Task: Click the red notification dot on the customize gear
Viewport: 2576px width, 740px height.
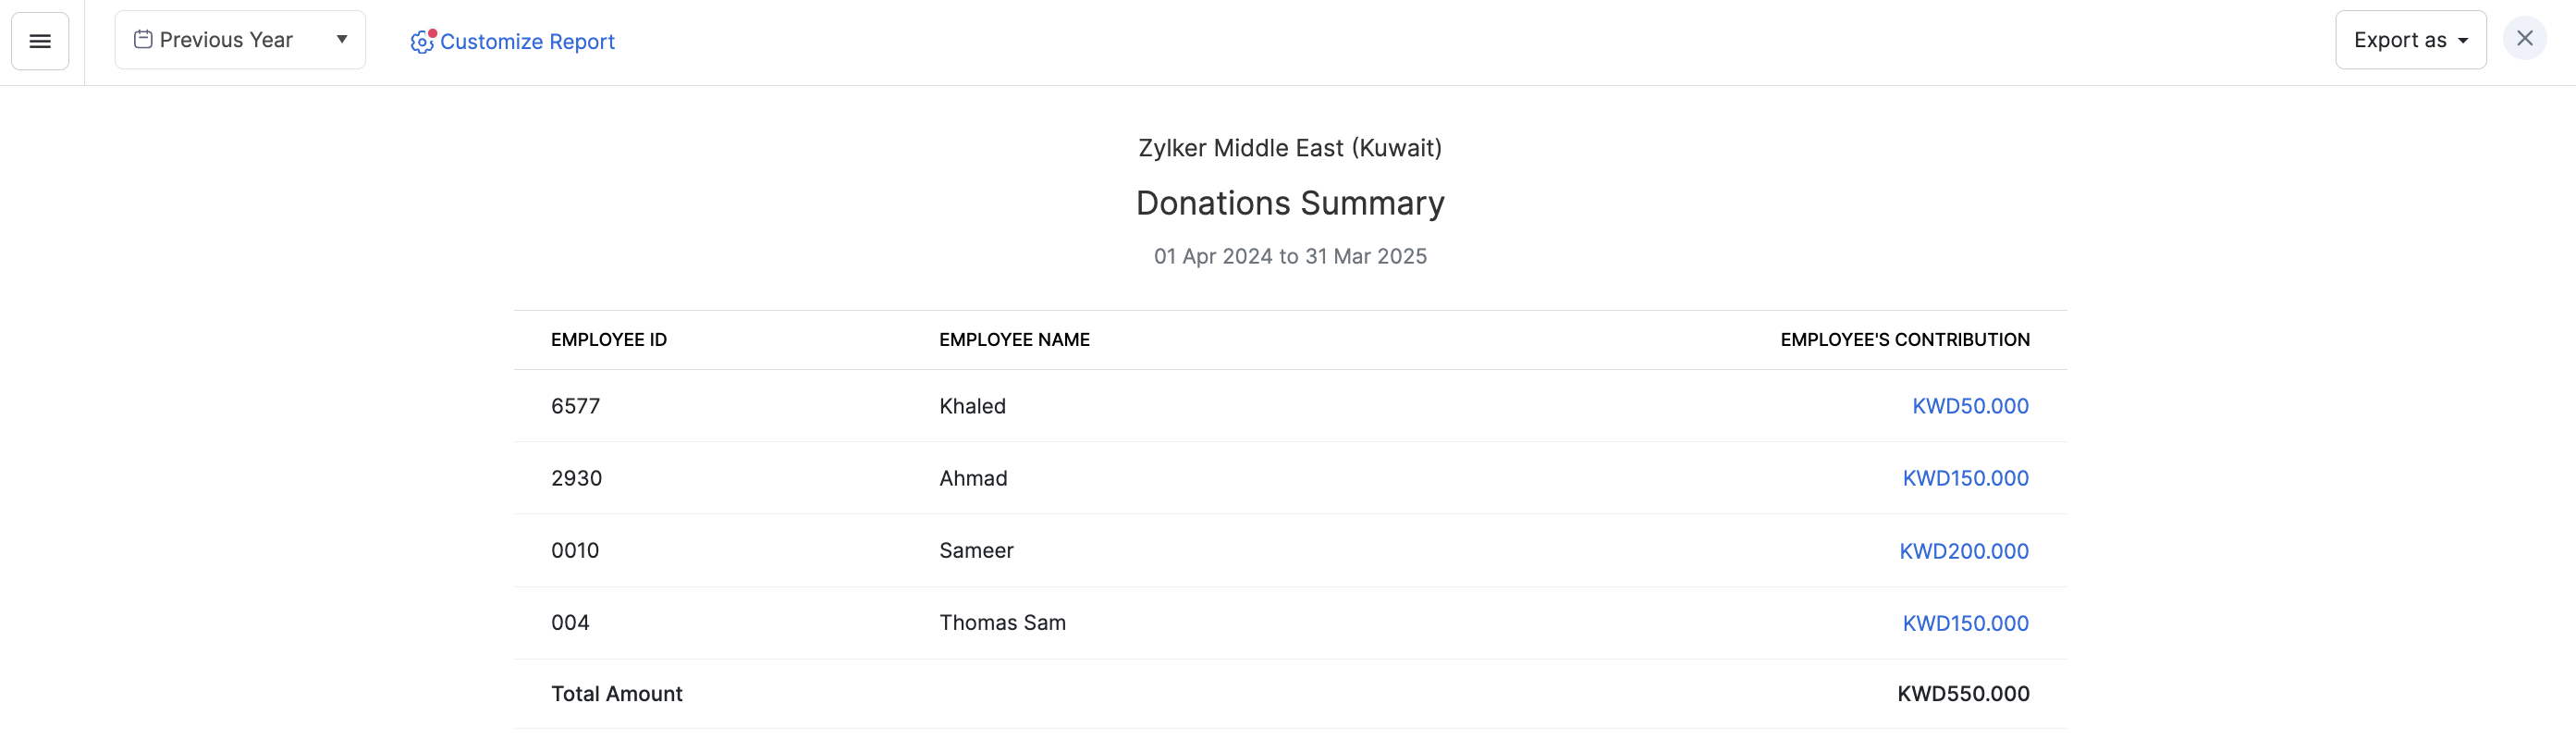Action: click(432, 31)
